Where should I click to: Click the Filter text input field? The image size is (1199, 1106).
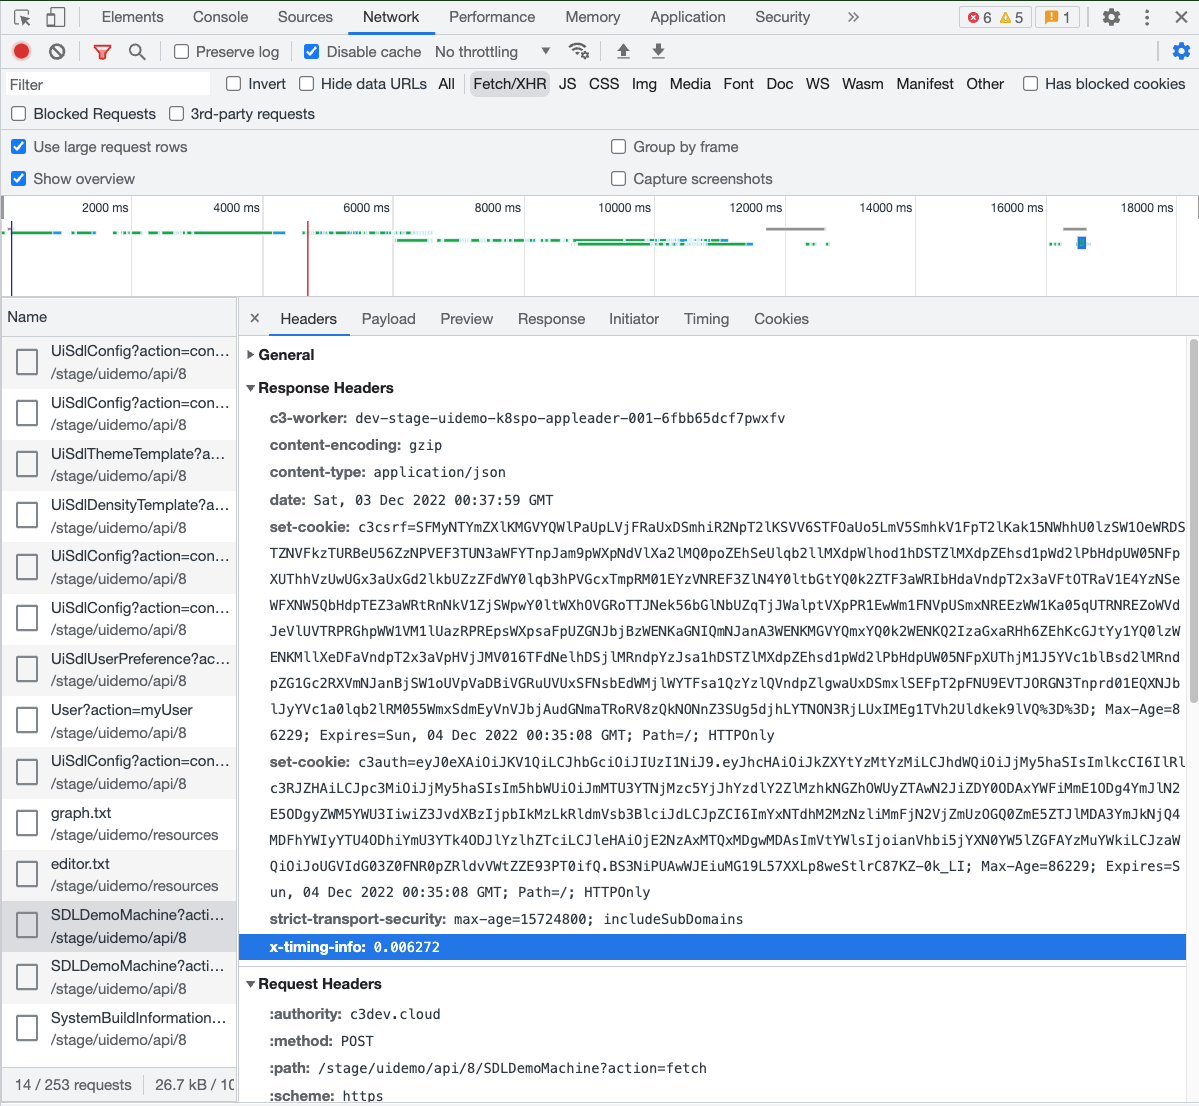pyautogui.click(x=108, y=84)
